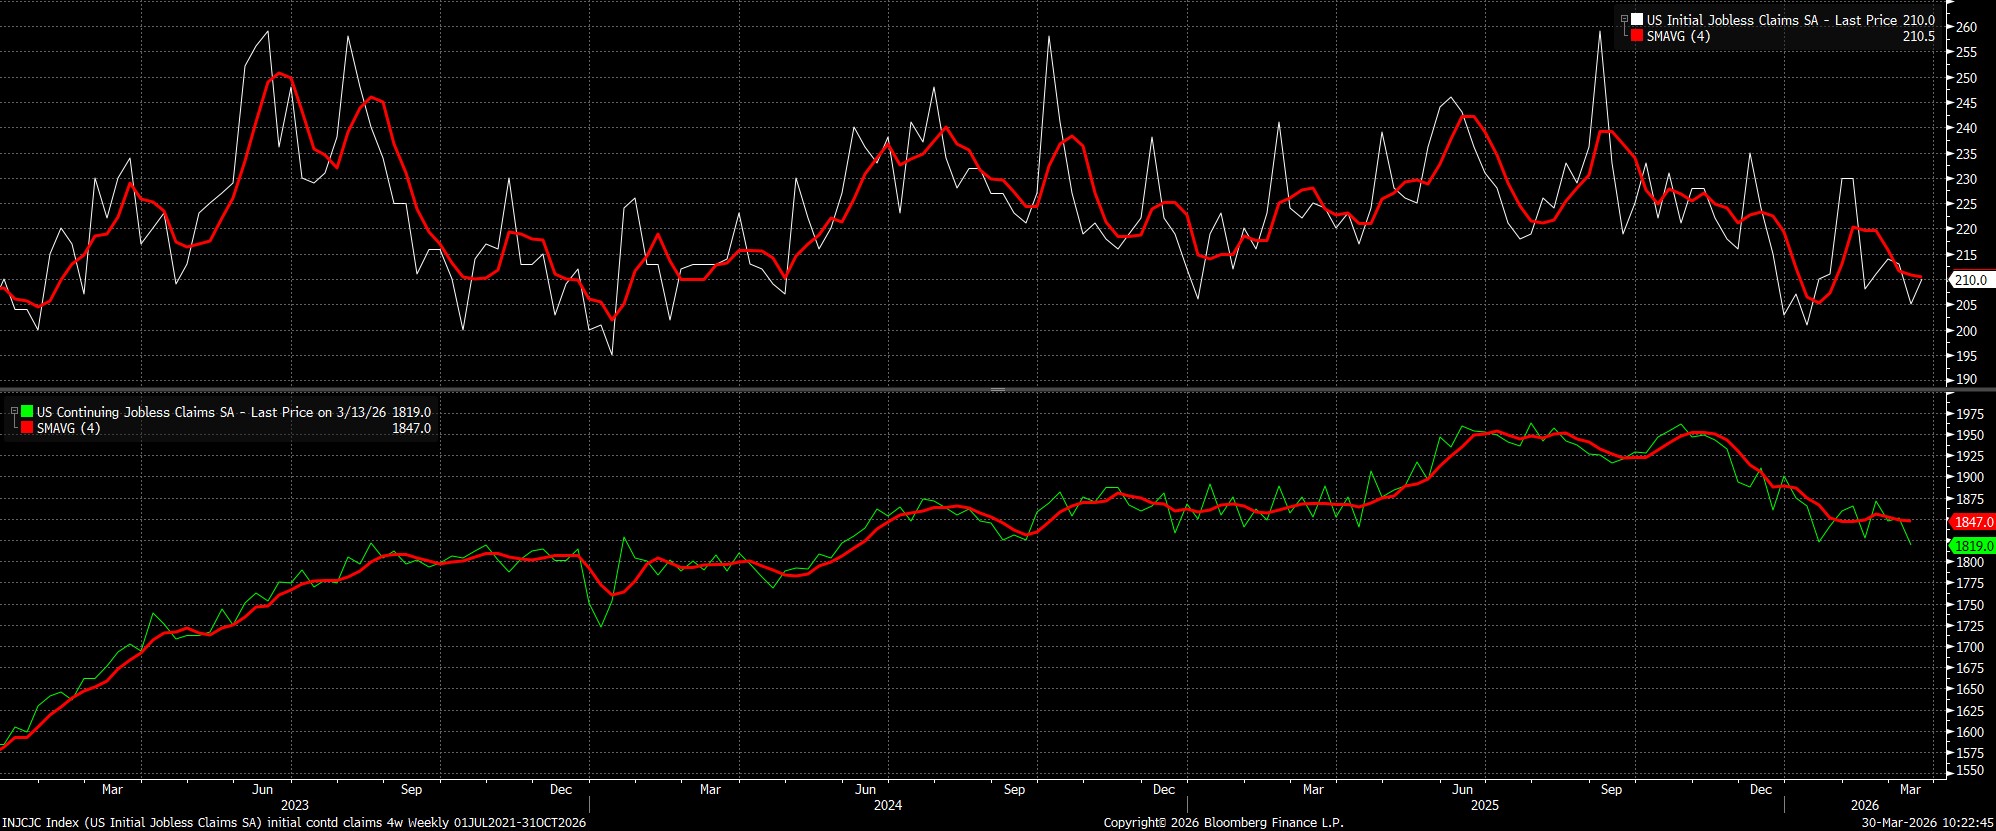Image resolution: width=1996 pixels, height=831 pixels.
Task: Click the 2026 year label on time axis
Action: [x=1864, y=805]
